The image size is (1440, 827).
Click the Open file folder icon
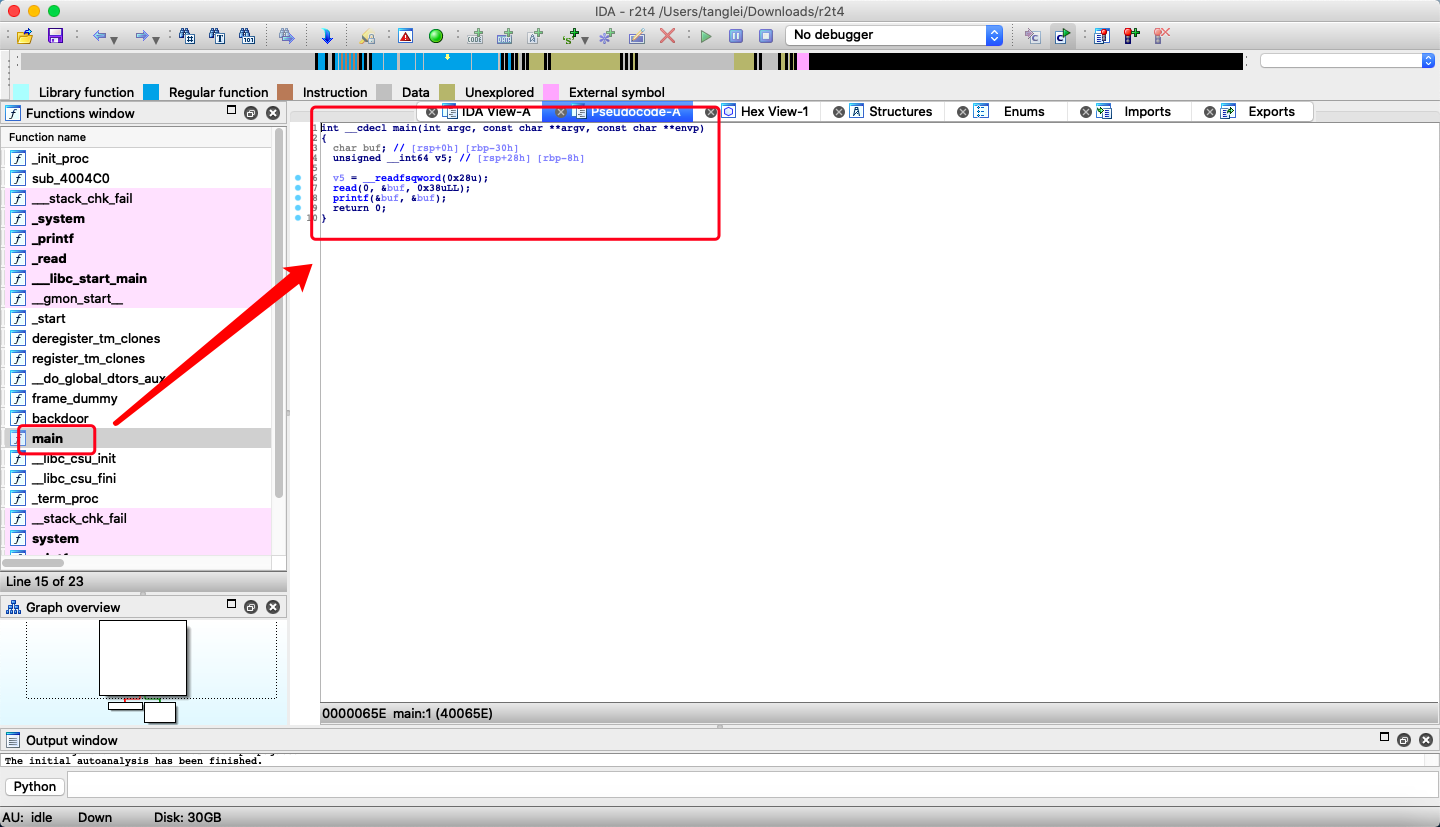(x=25, y=36)
